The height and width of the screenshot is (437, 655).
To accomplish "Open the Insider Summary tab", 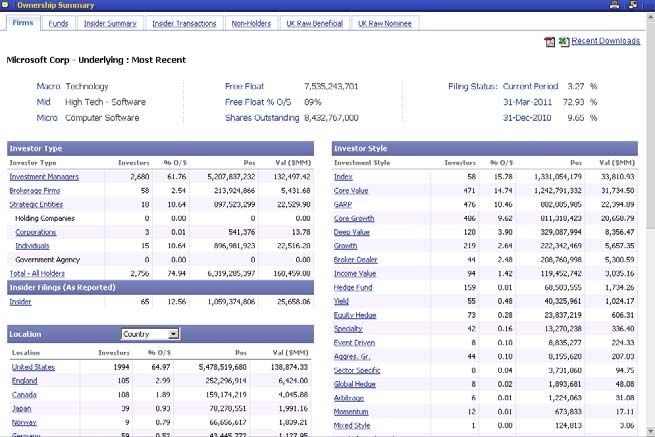I will pyautogui.click(x=110, y=23).
